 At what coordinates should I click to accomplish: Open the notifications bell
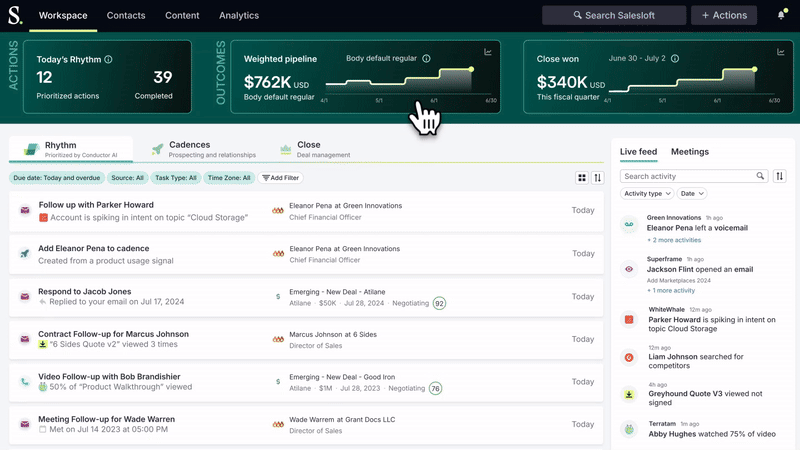[x=781, y=15]
